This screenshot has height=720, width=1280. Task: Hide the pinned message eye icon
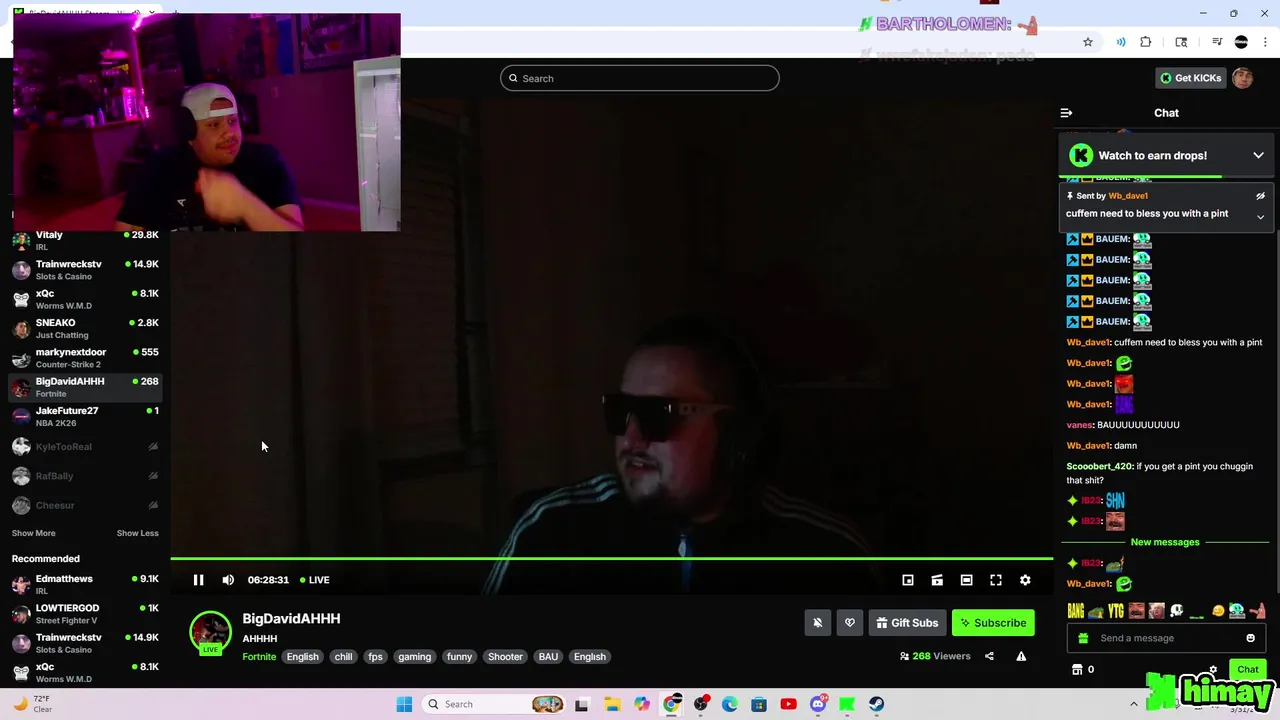tap(1260, 196)
